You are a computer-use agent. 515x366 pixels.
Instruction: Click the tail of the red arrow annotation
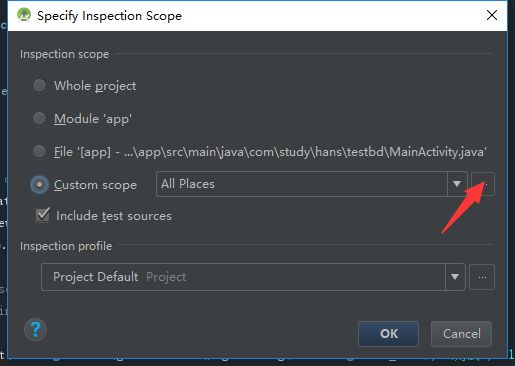[443, 232]
